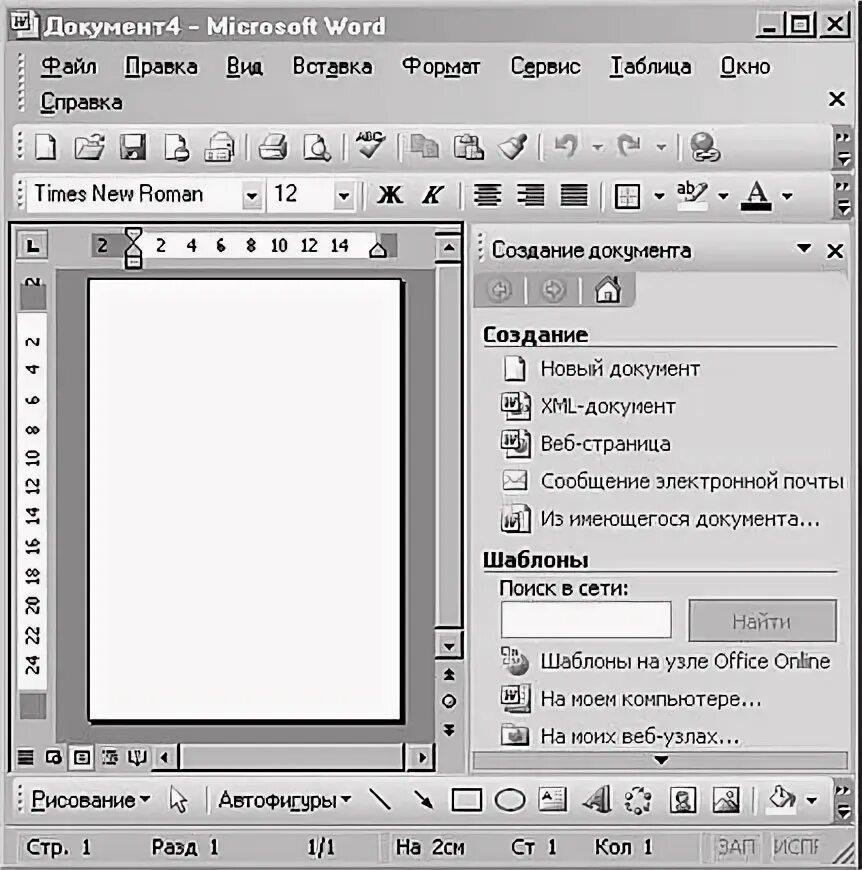
Task: Click the Copy toolbar icon
Action: tap(424, 147)
